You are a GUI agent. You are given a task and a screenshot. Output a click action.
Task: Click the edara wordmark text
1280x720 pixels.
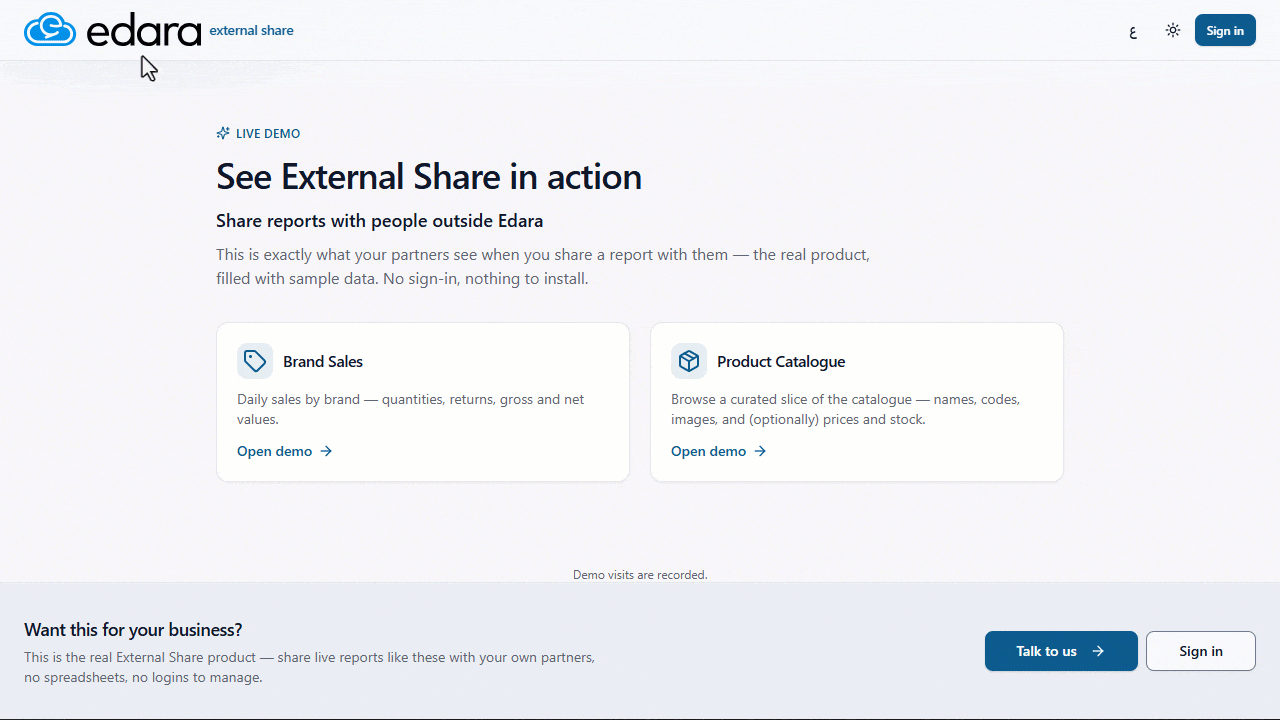[x=144, y=32]
